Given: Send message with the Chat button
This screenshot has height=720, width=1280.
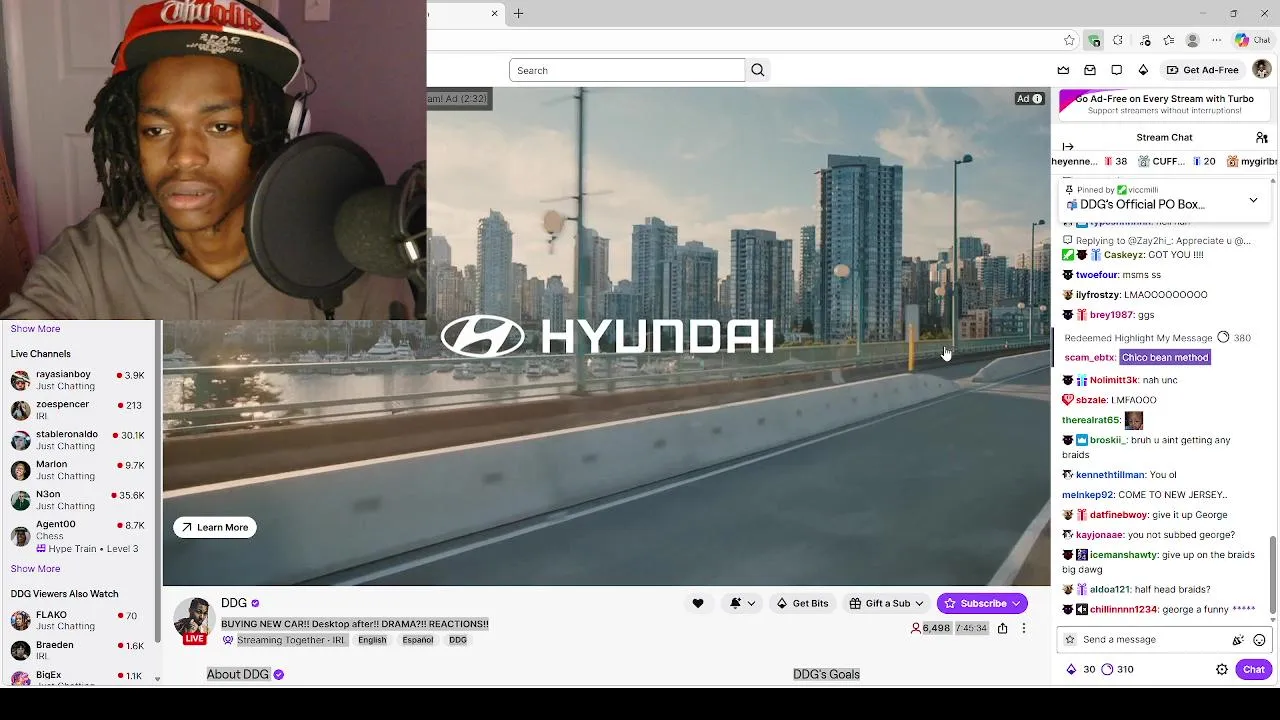Looking at the screenshot, I should coord(1254,670).
